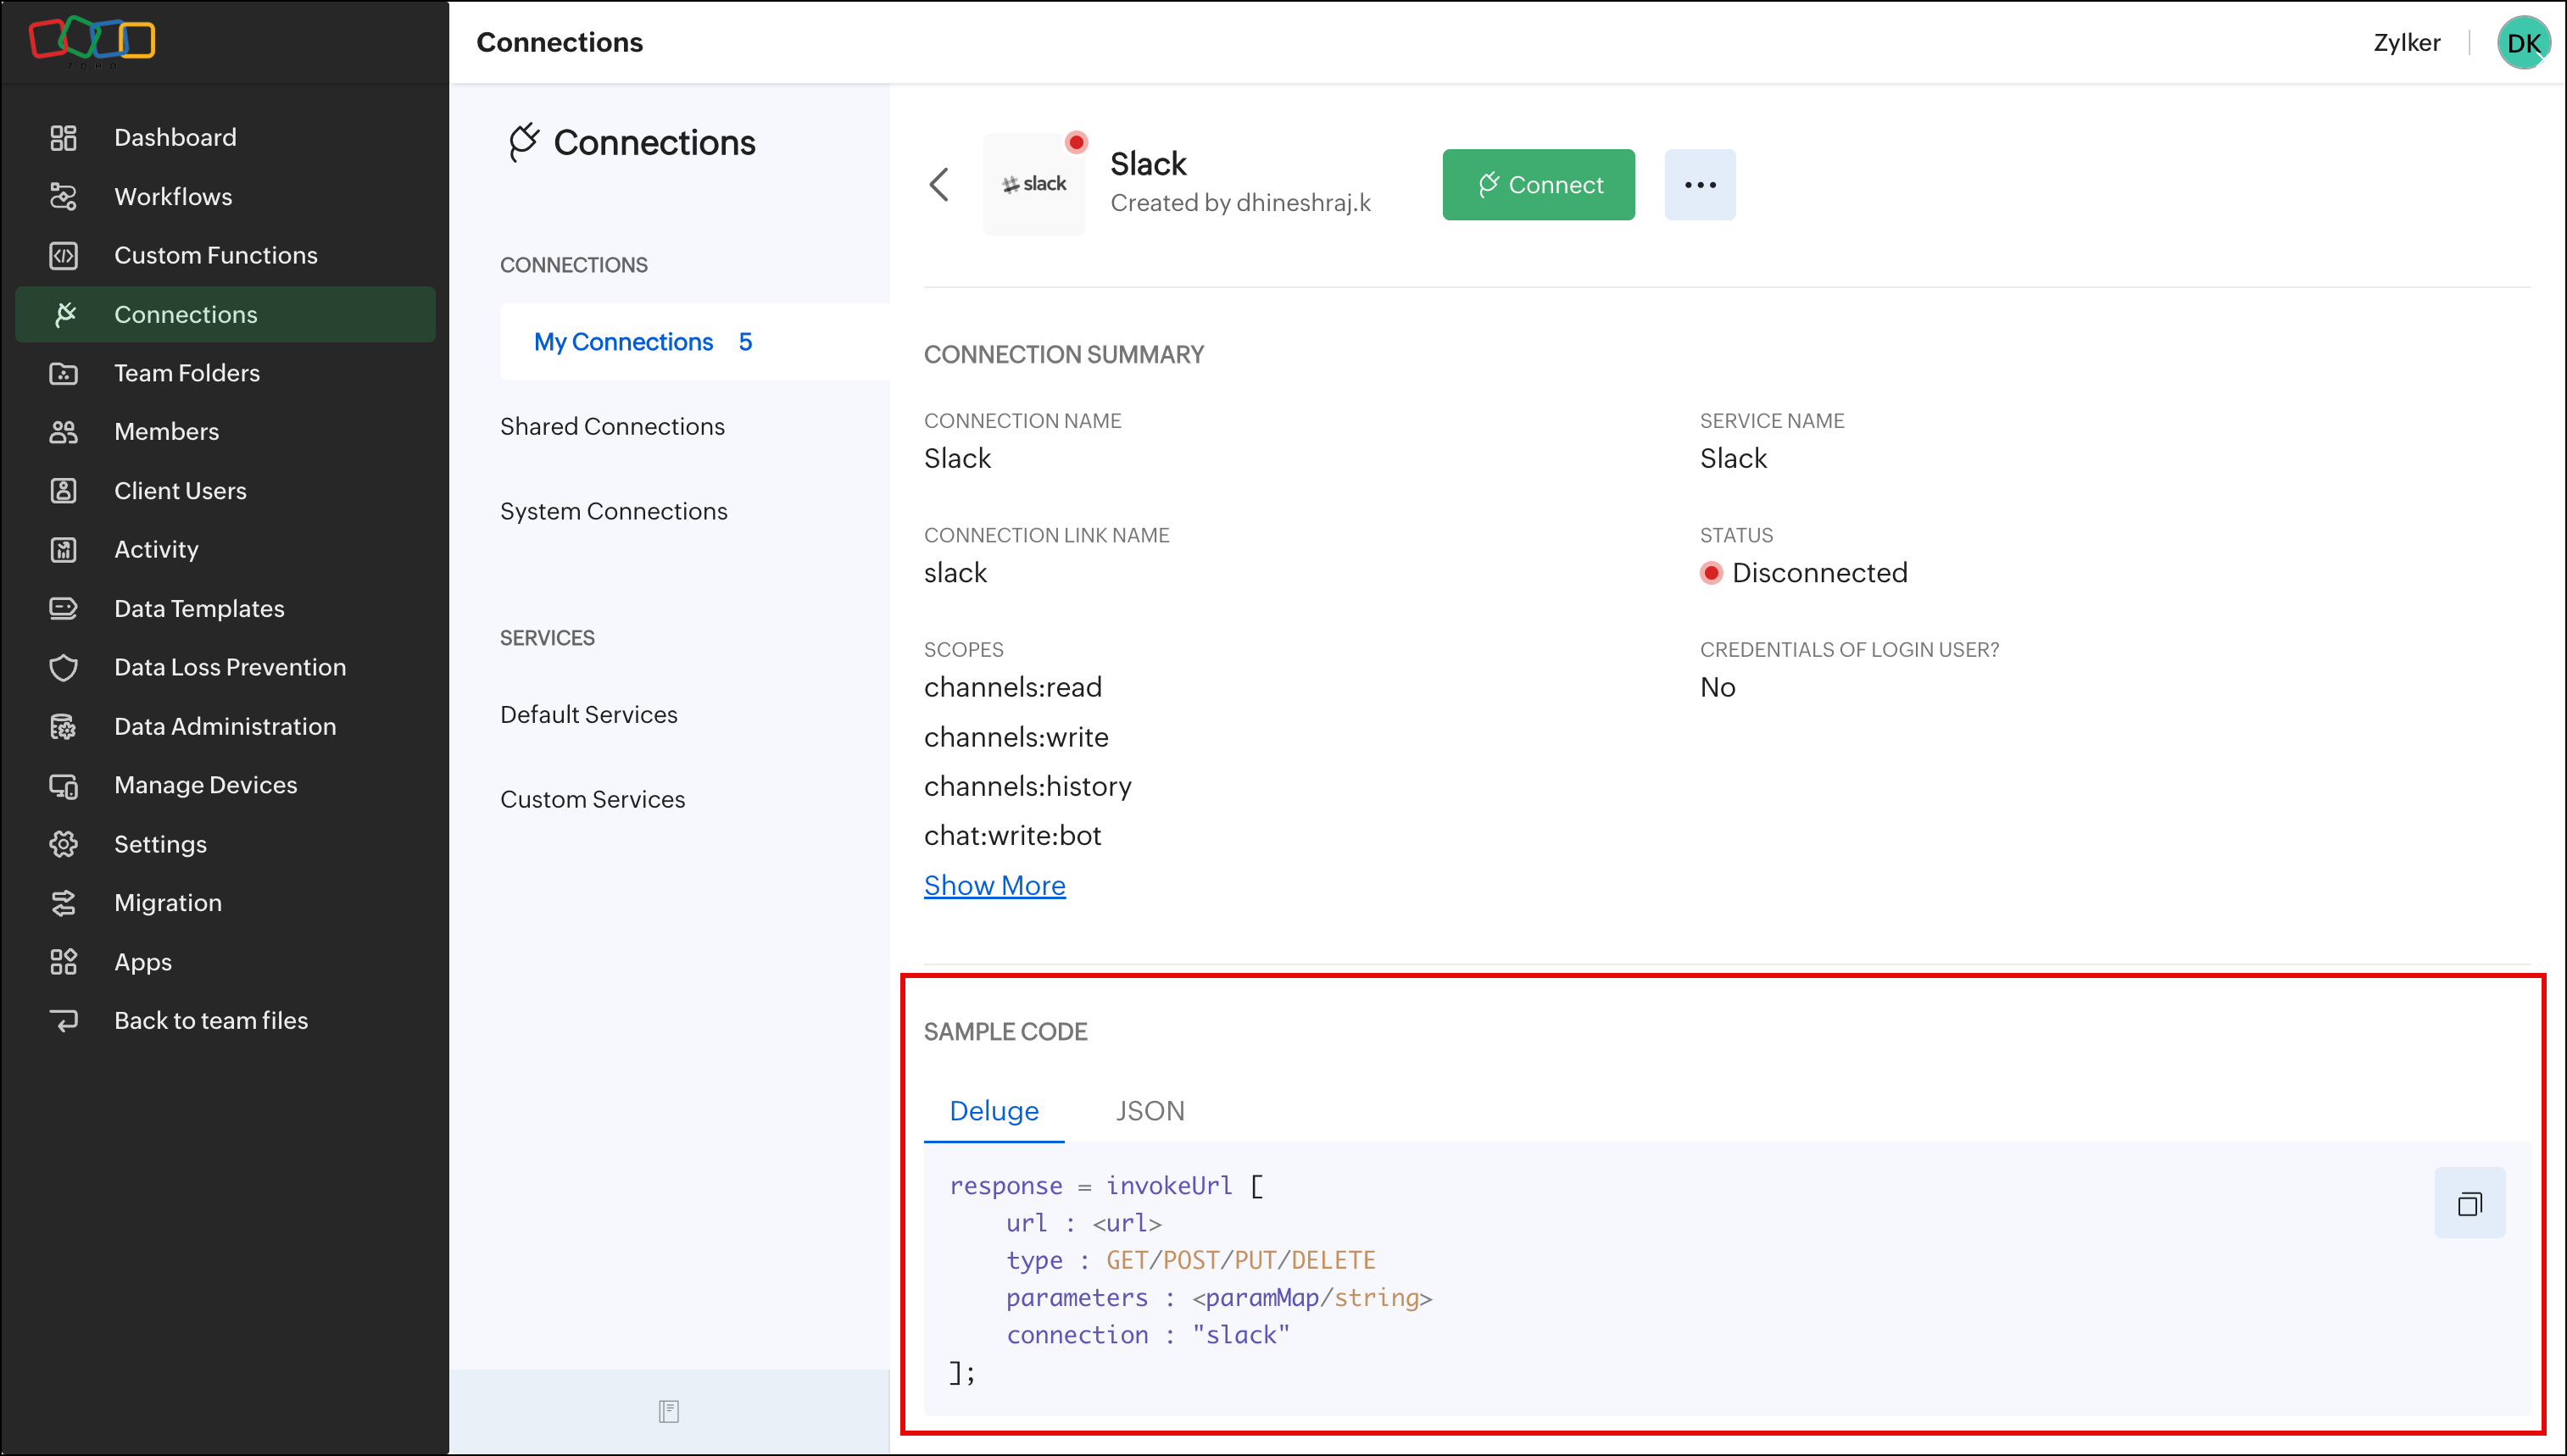Click the panel collapse icon at bottom

[668, 1411]
